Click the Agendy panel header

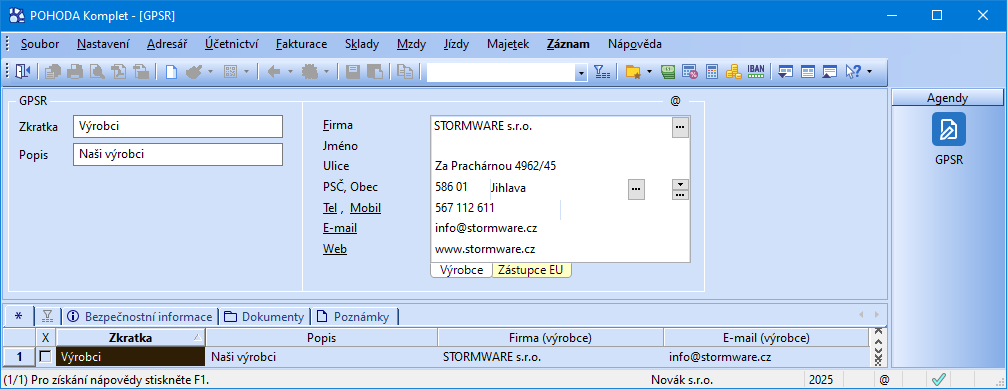(947, 98)
